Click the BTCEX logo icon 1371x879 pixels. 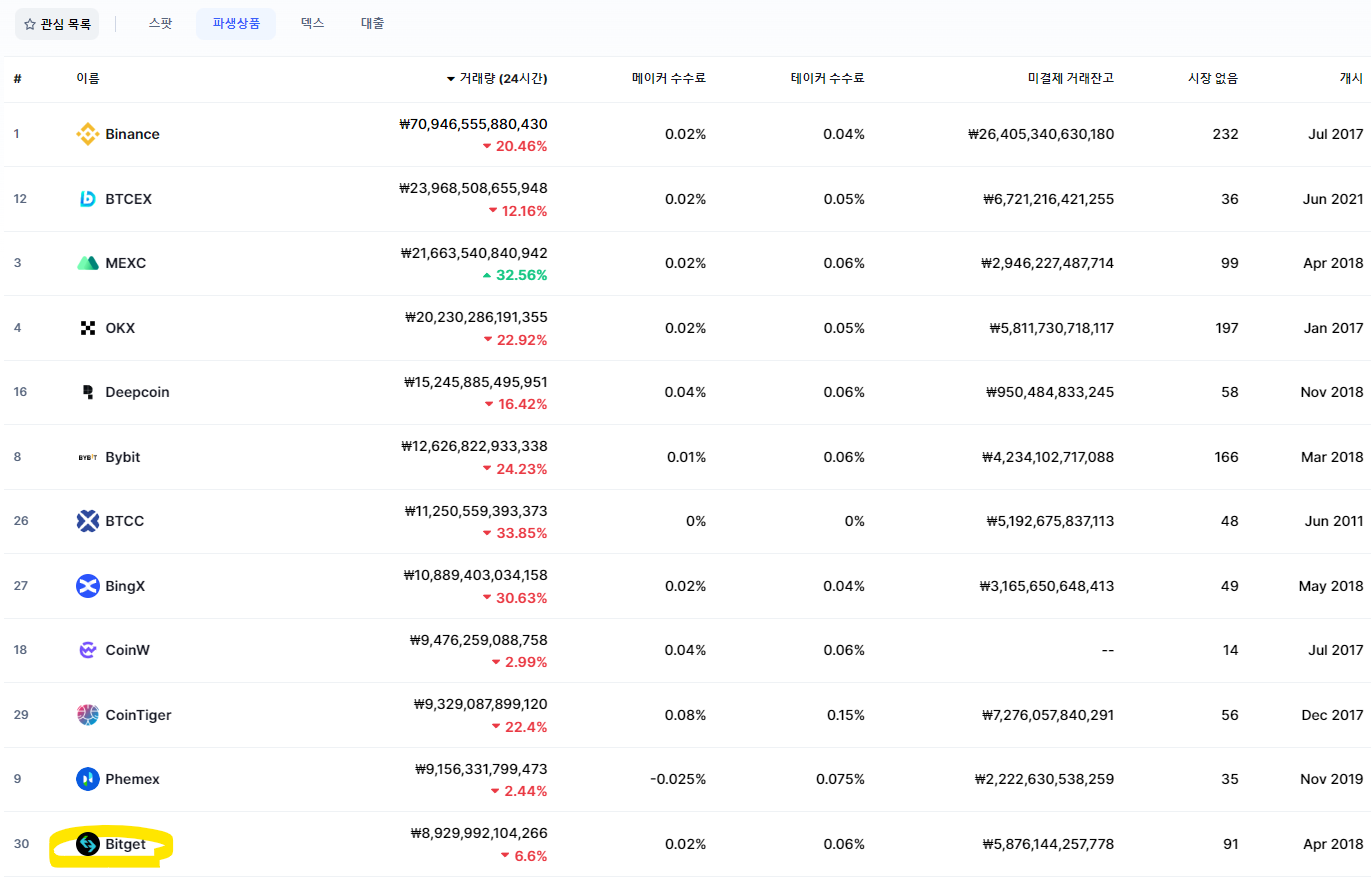point(88,199)
